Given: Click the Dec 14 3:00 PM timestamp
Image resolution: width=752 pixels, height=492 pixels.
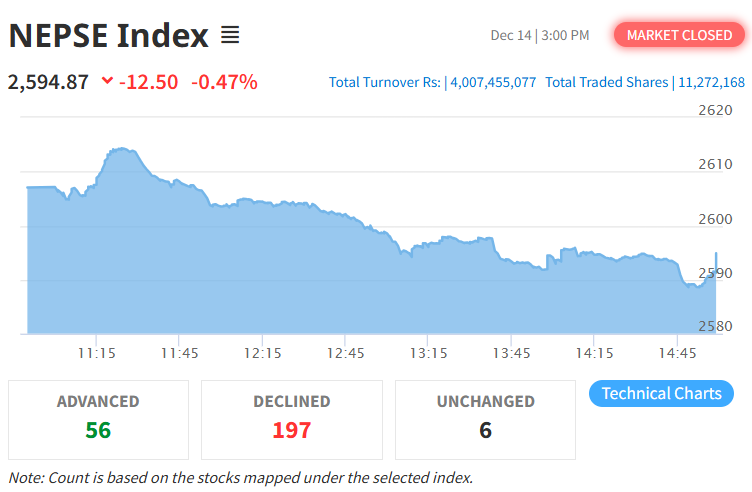Looking at the screenshot, I should click(539, 35).
